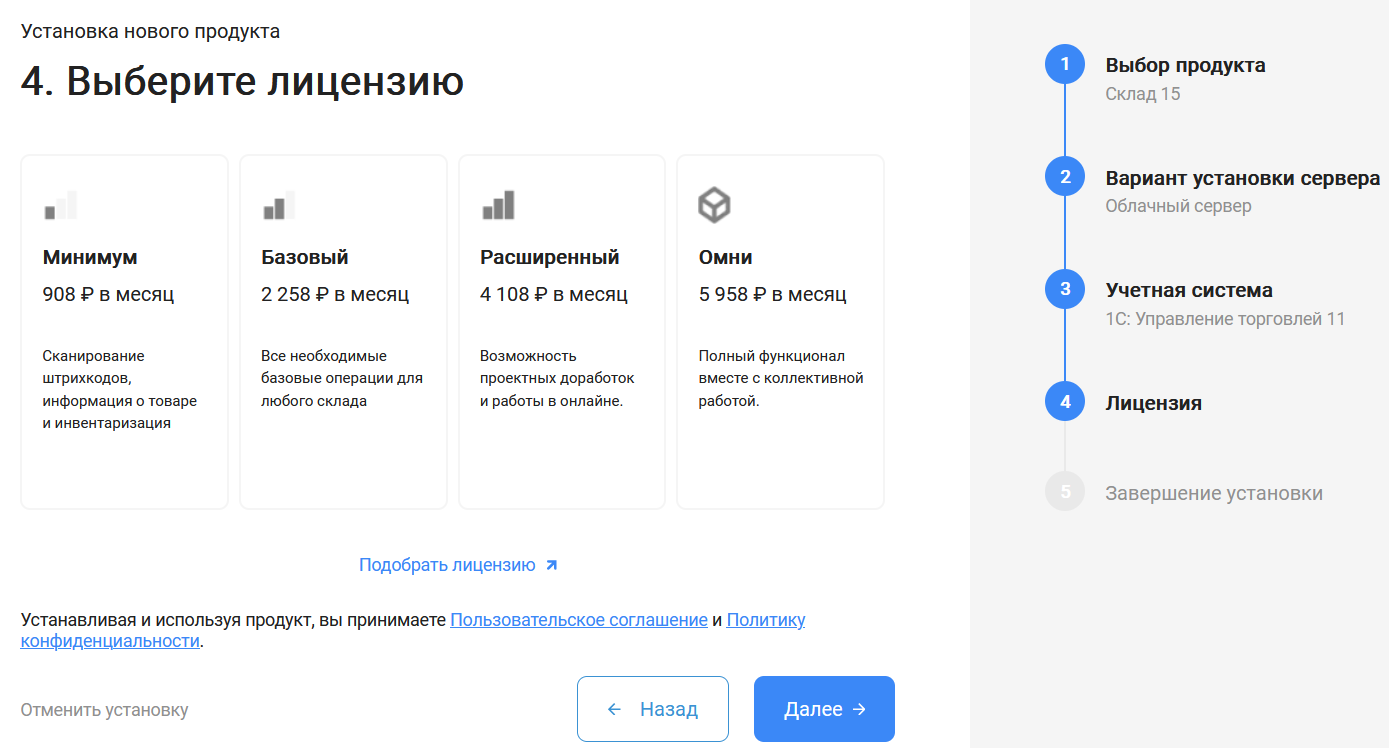Open Пользовательское соглашение link
This screenshot has height=748, width=1389.
coord(579,620)
